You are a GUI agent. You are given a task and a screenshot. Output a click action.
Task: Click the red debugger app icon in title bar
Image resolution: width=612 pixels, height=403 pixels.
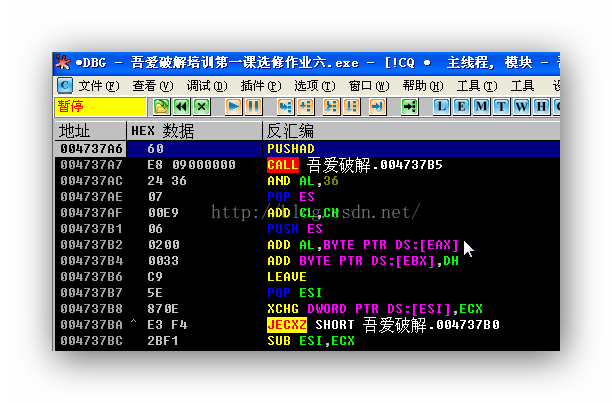[63, 62]
